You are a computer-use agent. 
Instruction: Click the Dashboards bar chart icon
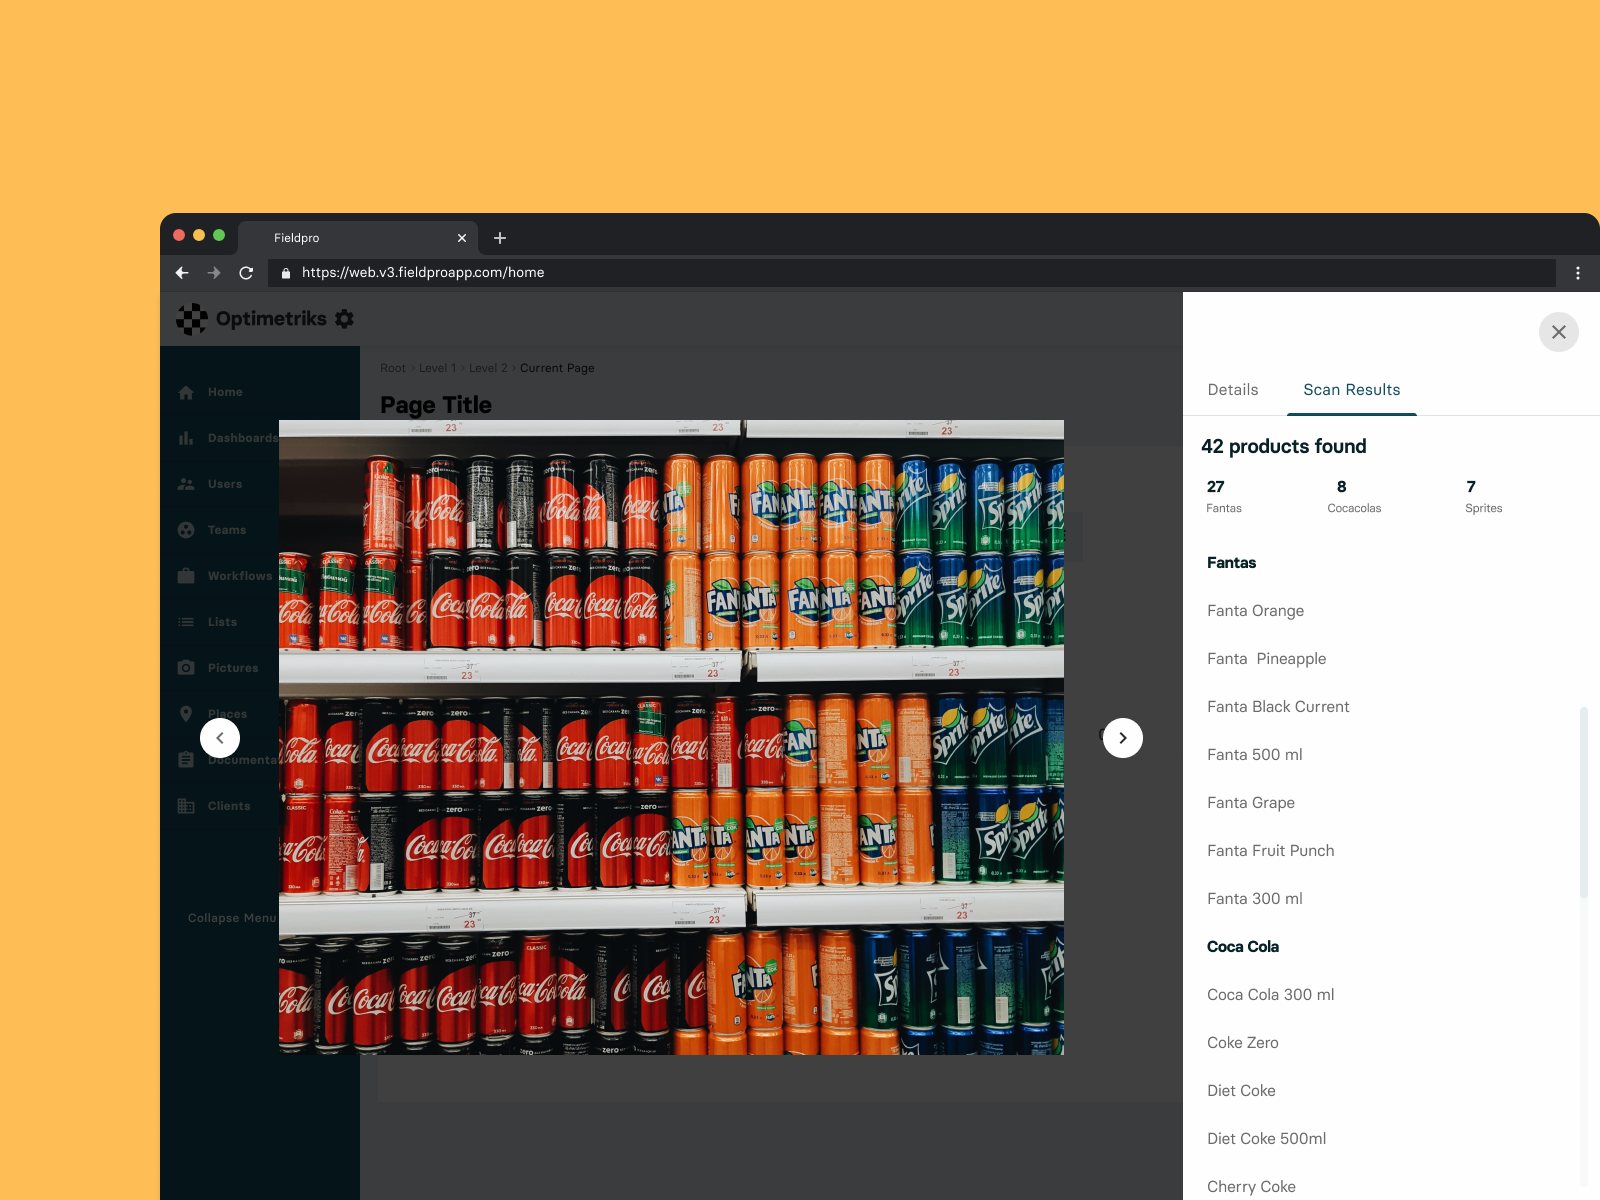click(186, 438)
